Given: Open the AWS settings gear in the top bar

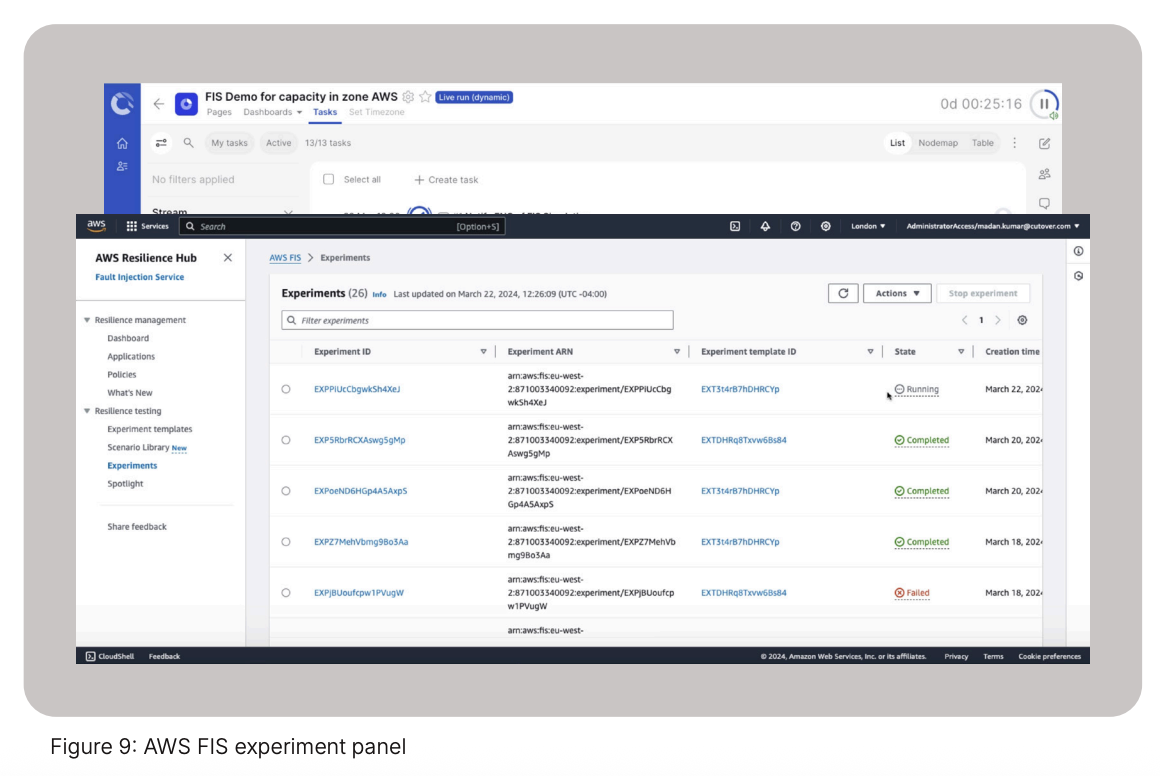Looking at the screenshot, I should coord(826,226).
